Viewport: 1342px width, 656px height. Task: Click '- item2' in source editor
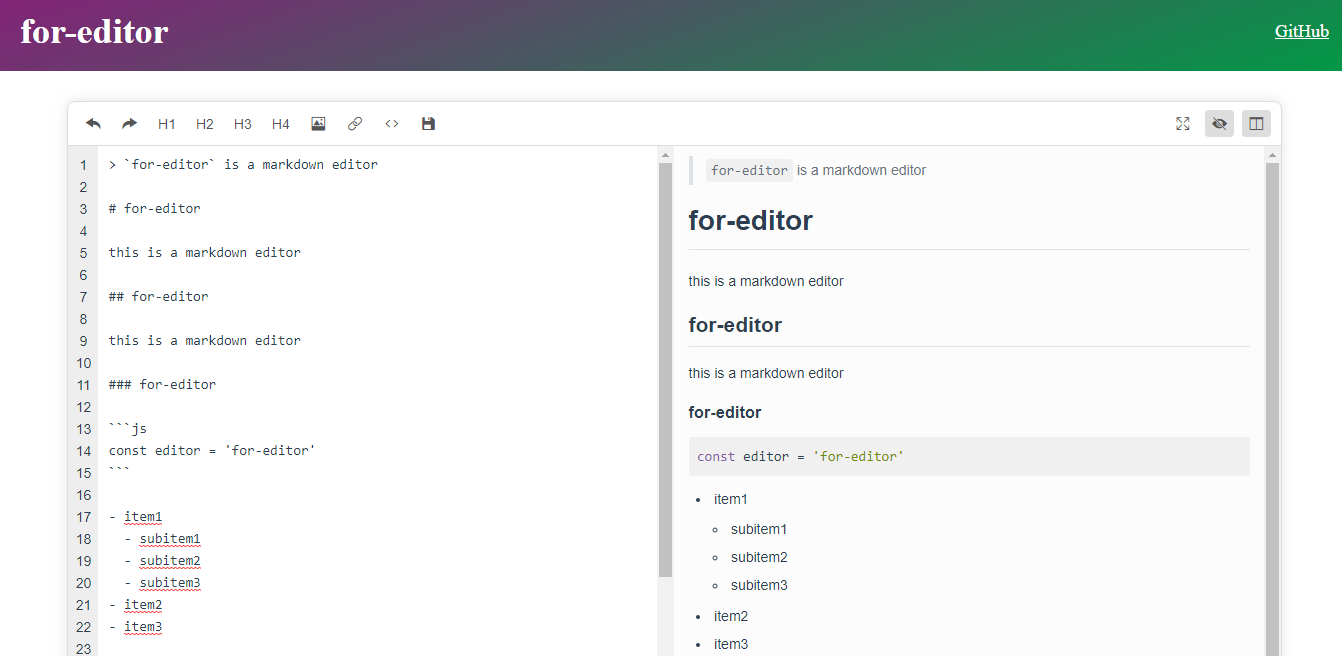tap(136, 605)
